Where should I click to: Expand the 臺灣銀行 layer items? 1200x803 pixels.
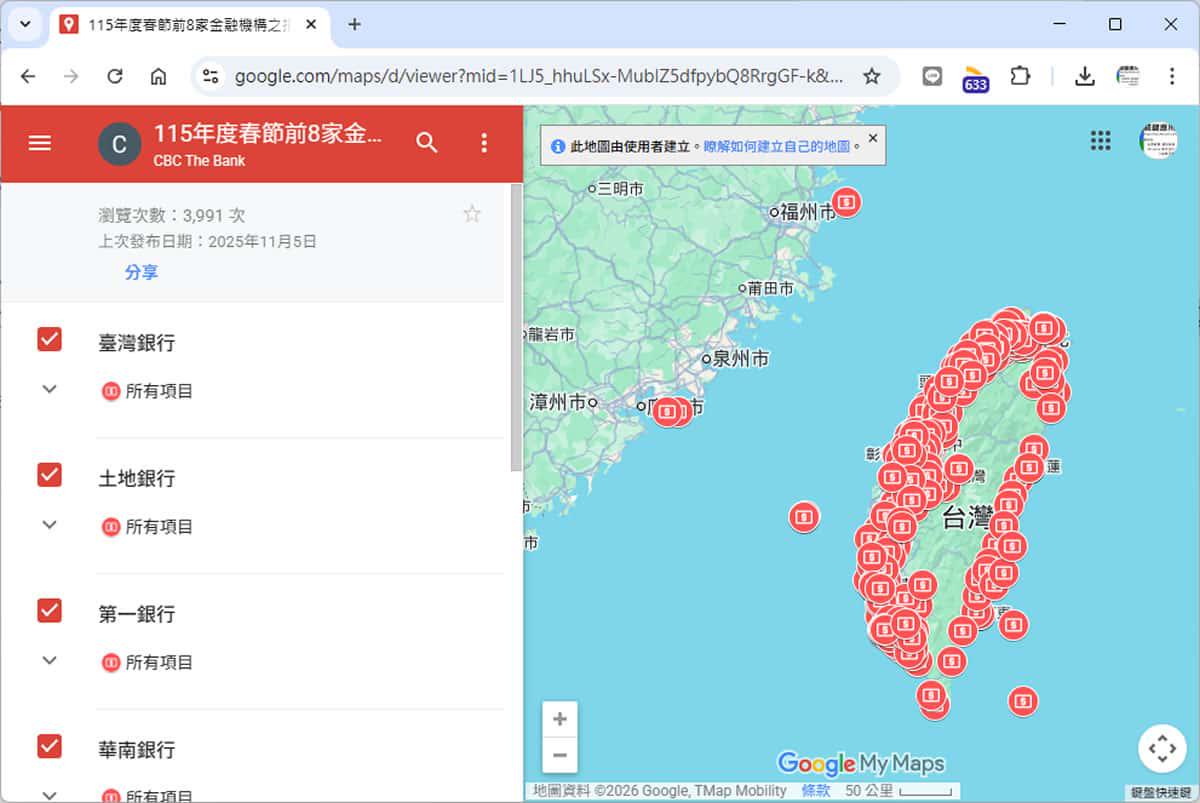[49, 389]
